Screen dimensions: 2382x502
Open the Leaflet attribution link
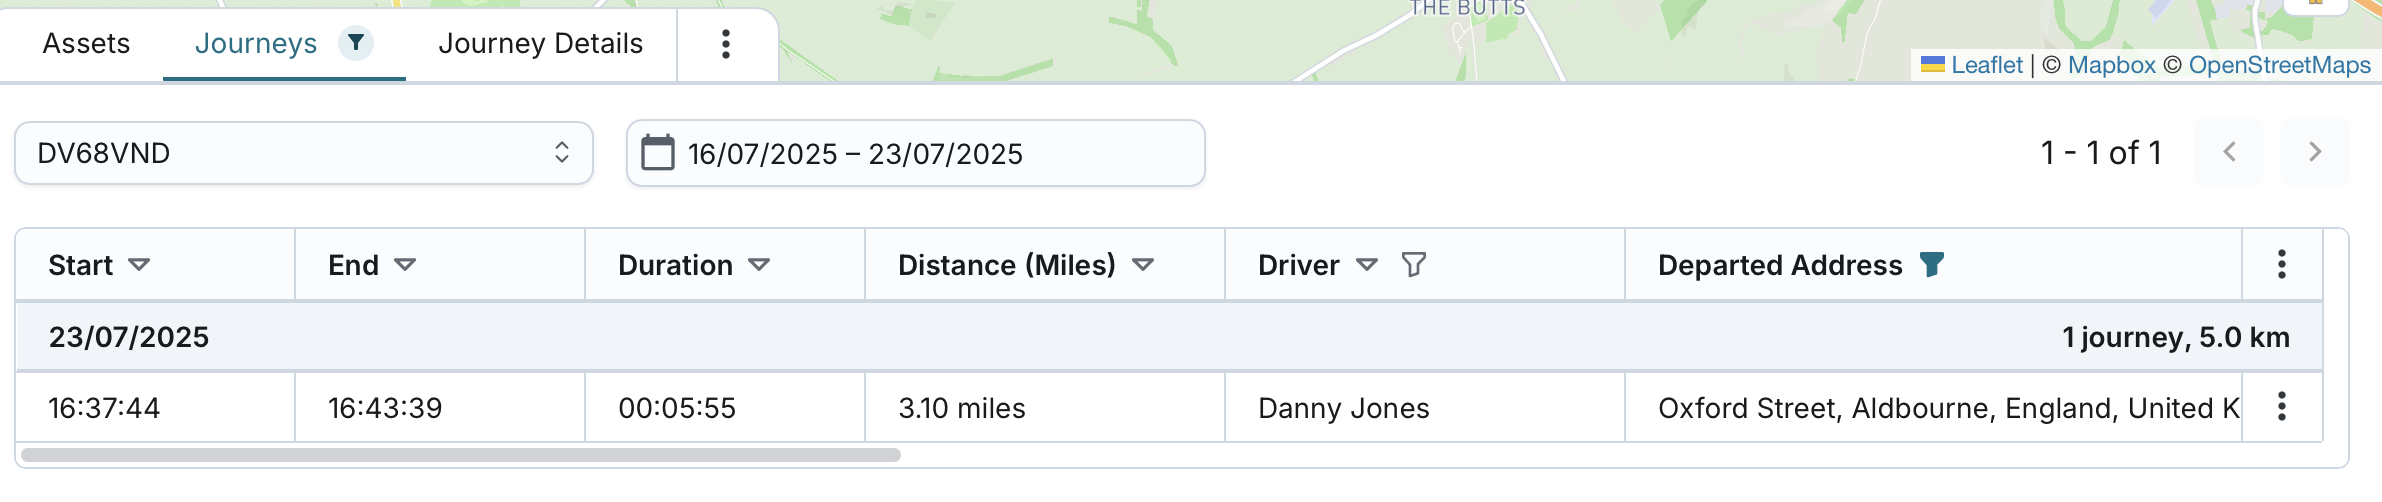(1986, 65)
